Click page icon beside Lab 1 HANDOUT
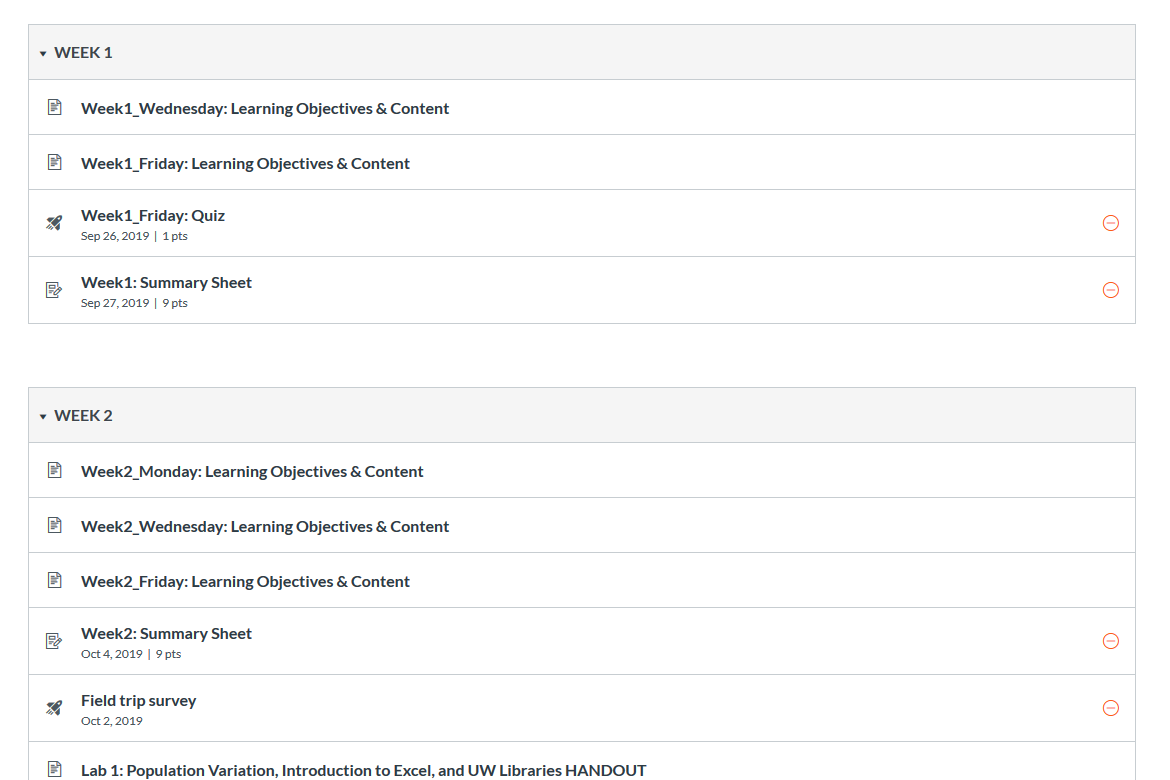 (54, 769)
